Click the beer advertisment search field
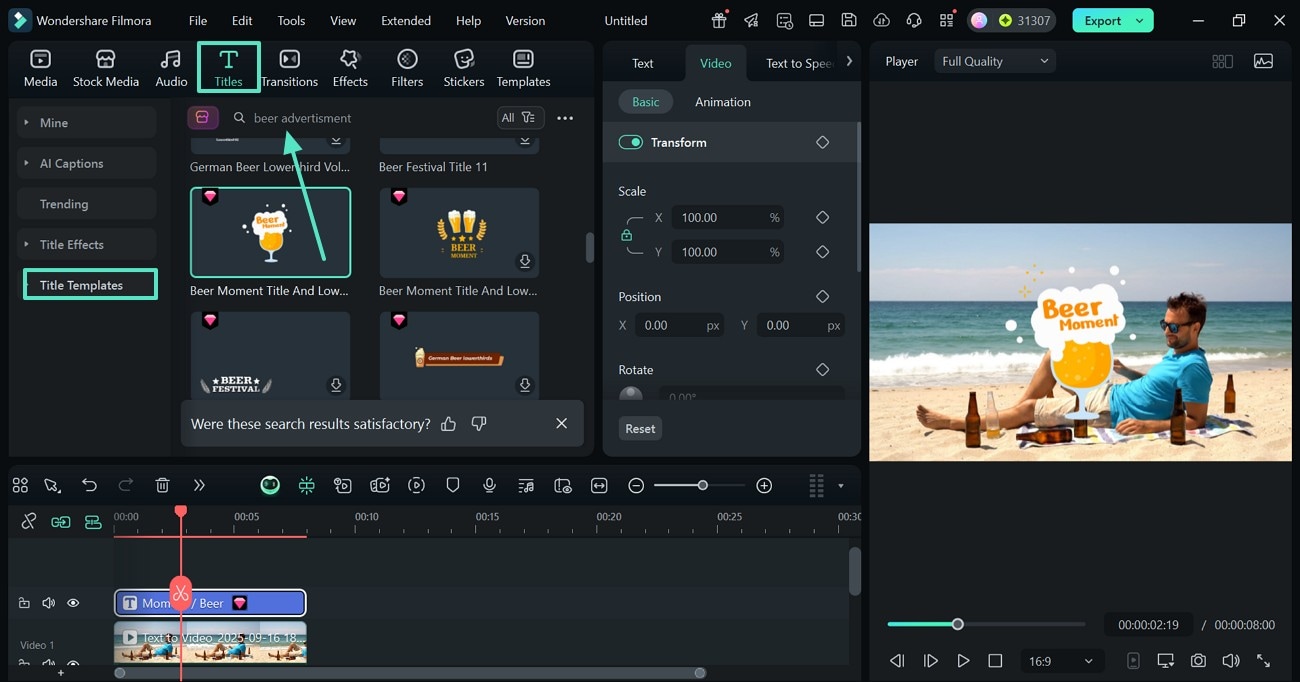Image resolution: width=1300 pixels, height=682 pixels. point(360,118)
